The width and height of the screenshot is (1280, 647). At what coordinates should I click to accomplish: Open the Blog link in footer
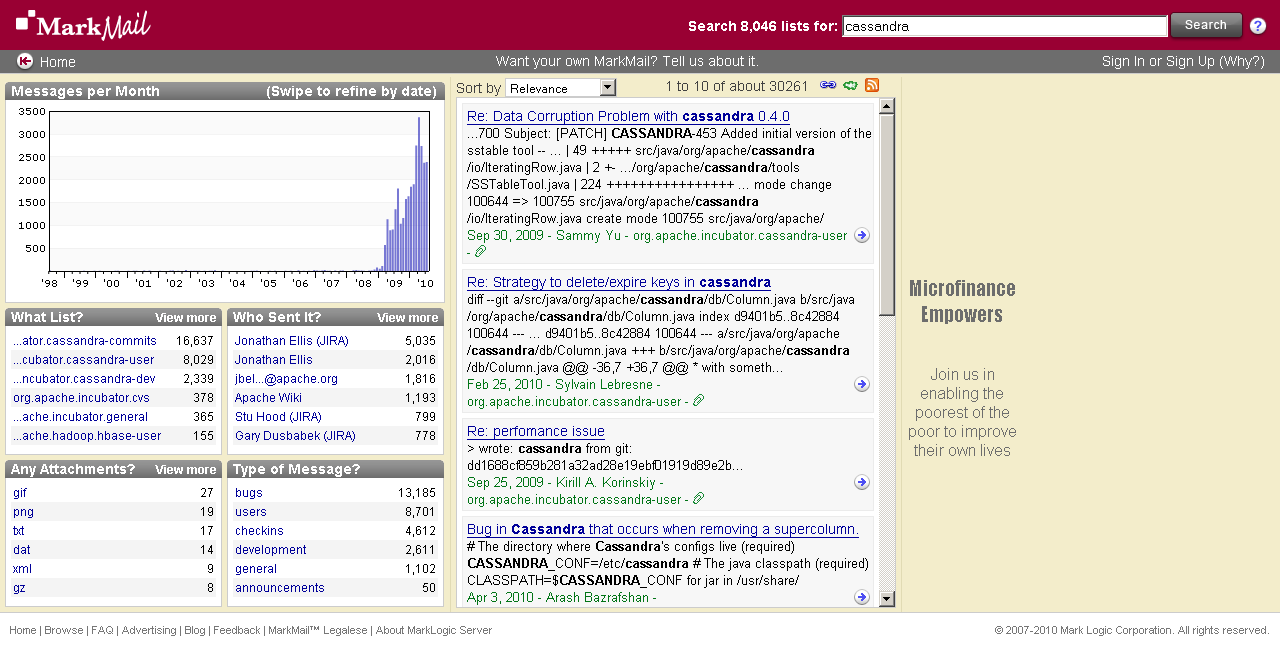click(x=195, y=631)
